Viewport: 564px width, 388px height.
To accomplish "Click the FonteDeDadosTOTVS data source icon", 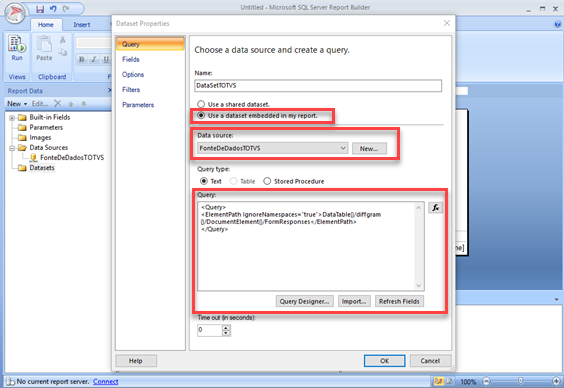I will point(33,158).
